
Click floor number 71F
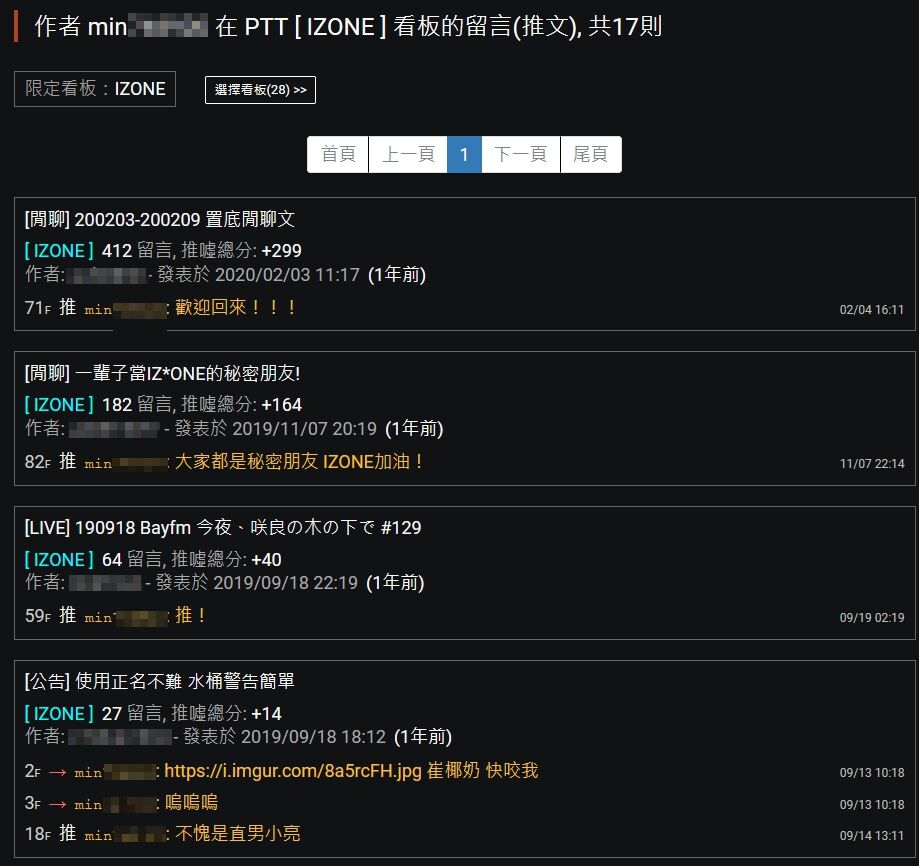[x=38, y=308]
